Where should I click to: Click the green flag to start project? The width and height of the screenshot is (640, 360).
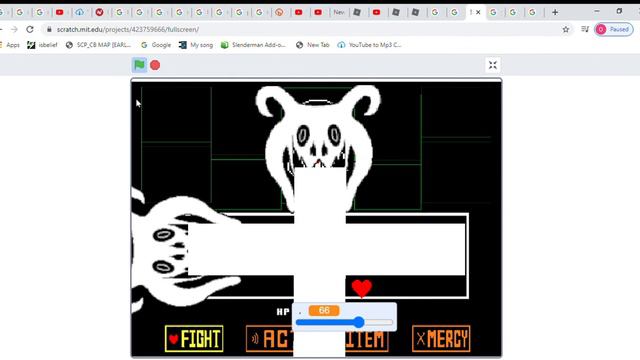pyautogui.click(x=139, y=65)
